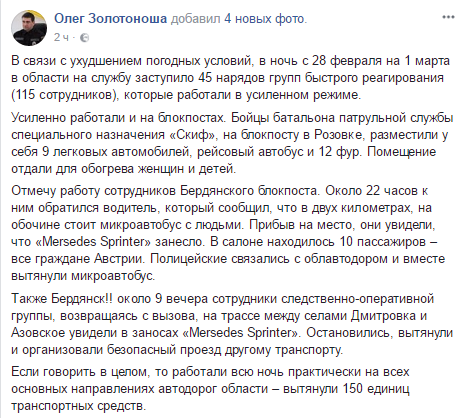Click the word "добавил" in post header
The height and width of the screenshot is (418, 457).
(x=195, y=19)
